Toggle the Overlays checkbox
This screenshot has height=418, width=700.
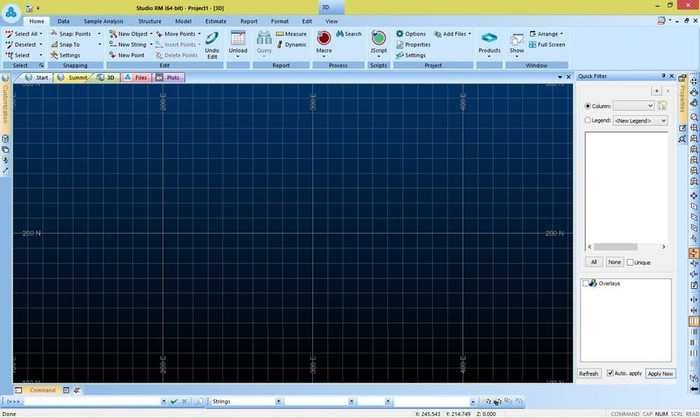[x=585, y=283]
